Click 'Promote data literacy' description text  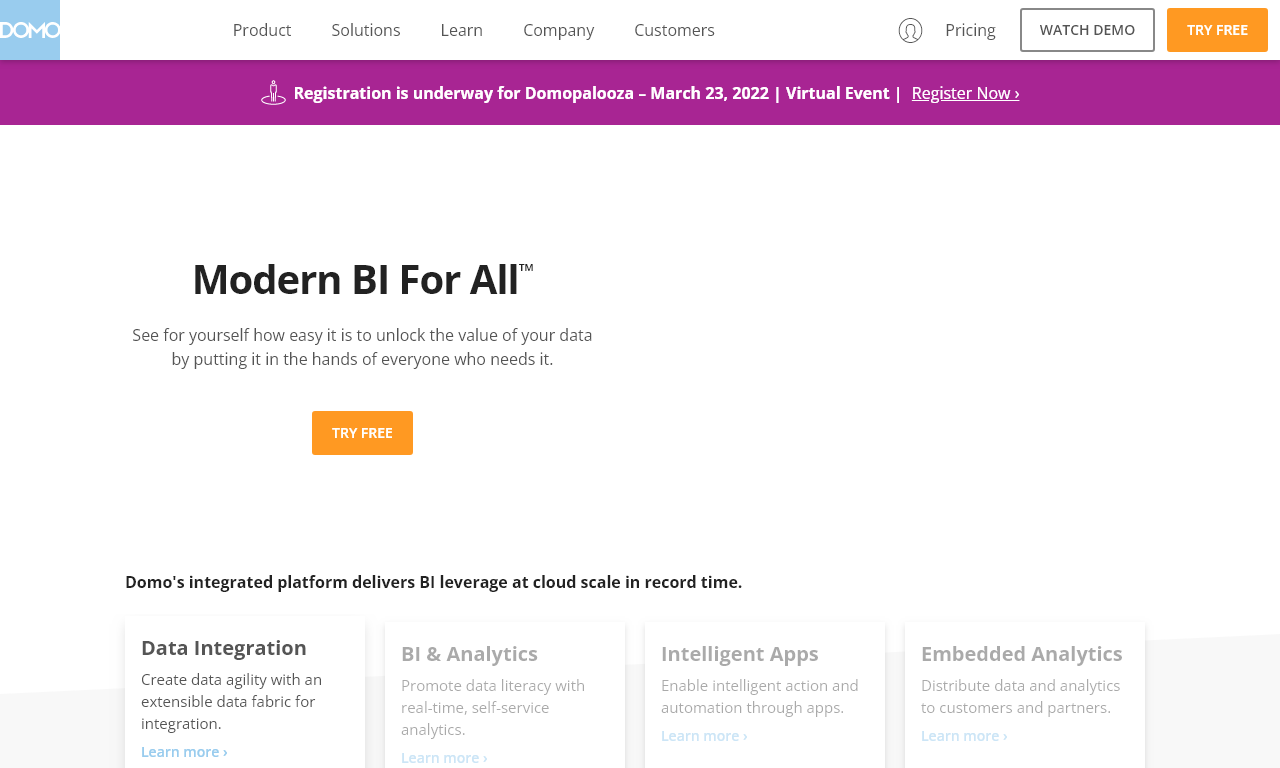(x=493, y=707)
